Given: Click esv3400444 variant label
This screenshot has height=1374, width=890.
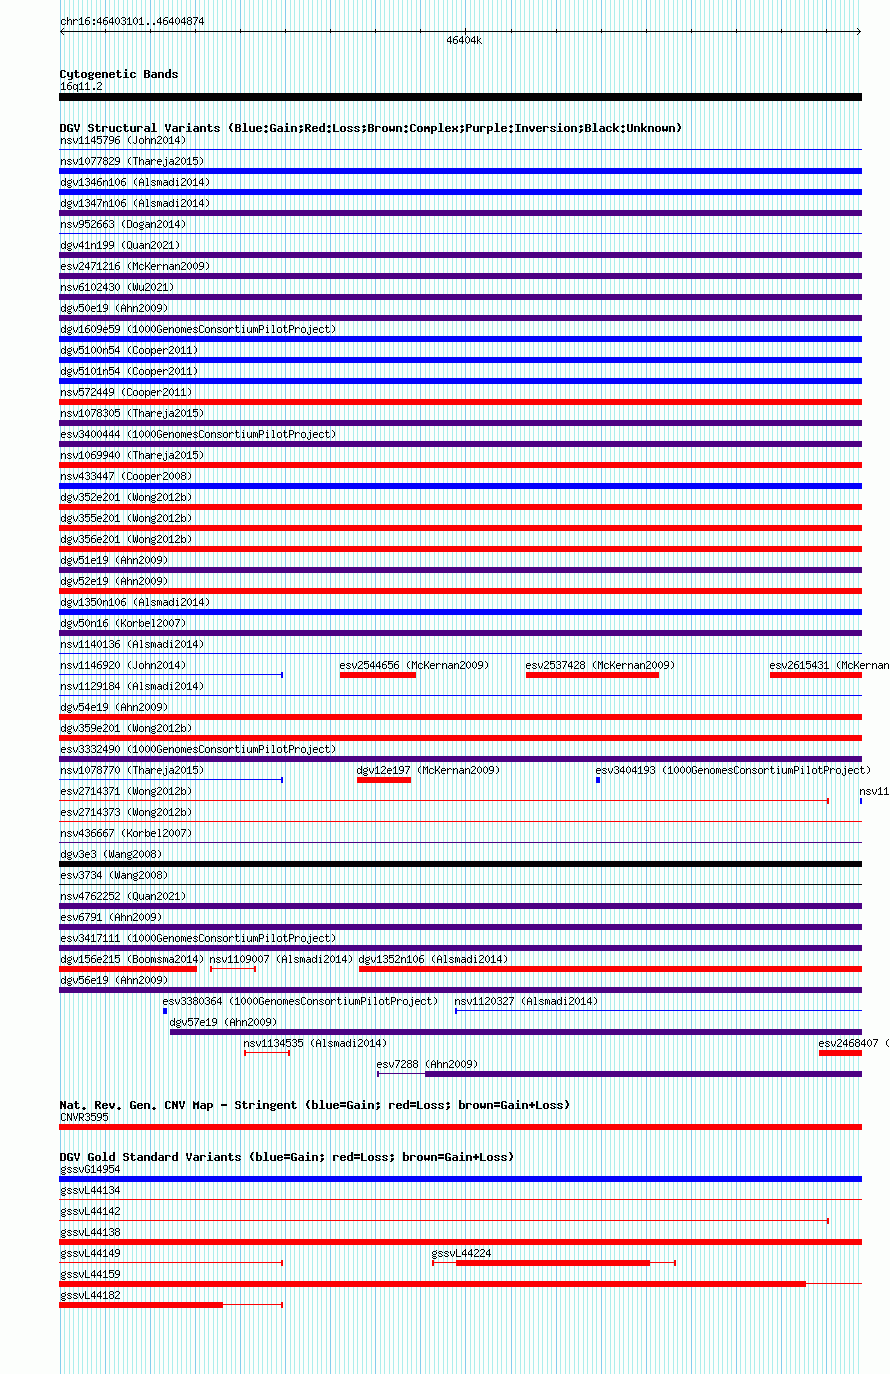Looking at the screenshot, I should point(198,434).
